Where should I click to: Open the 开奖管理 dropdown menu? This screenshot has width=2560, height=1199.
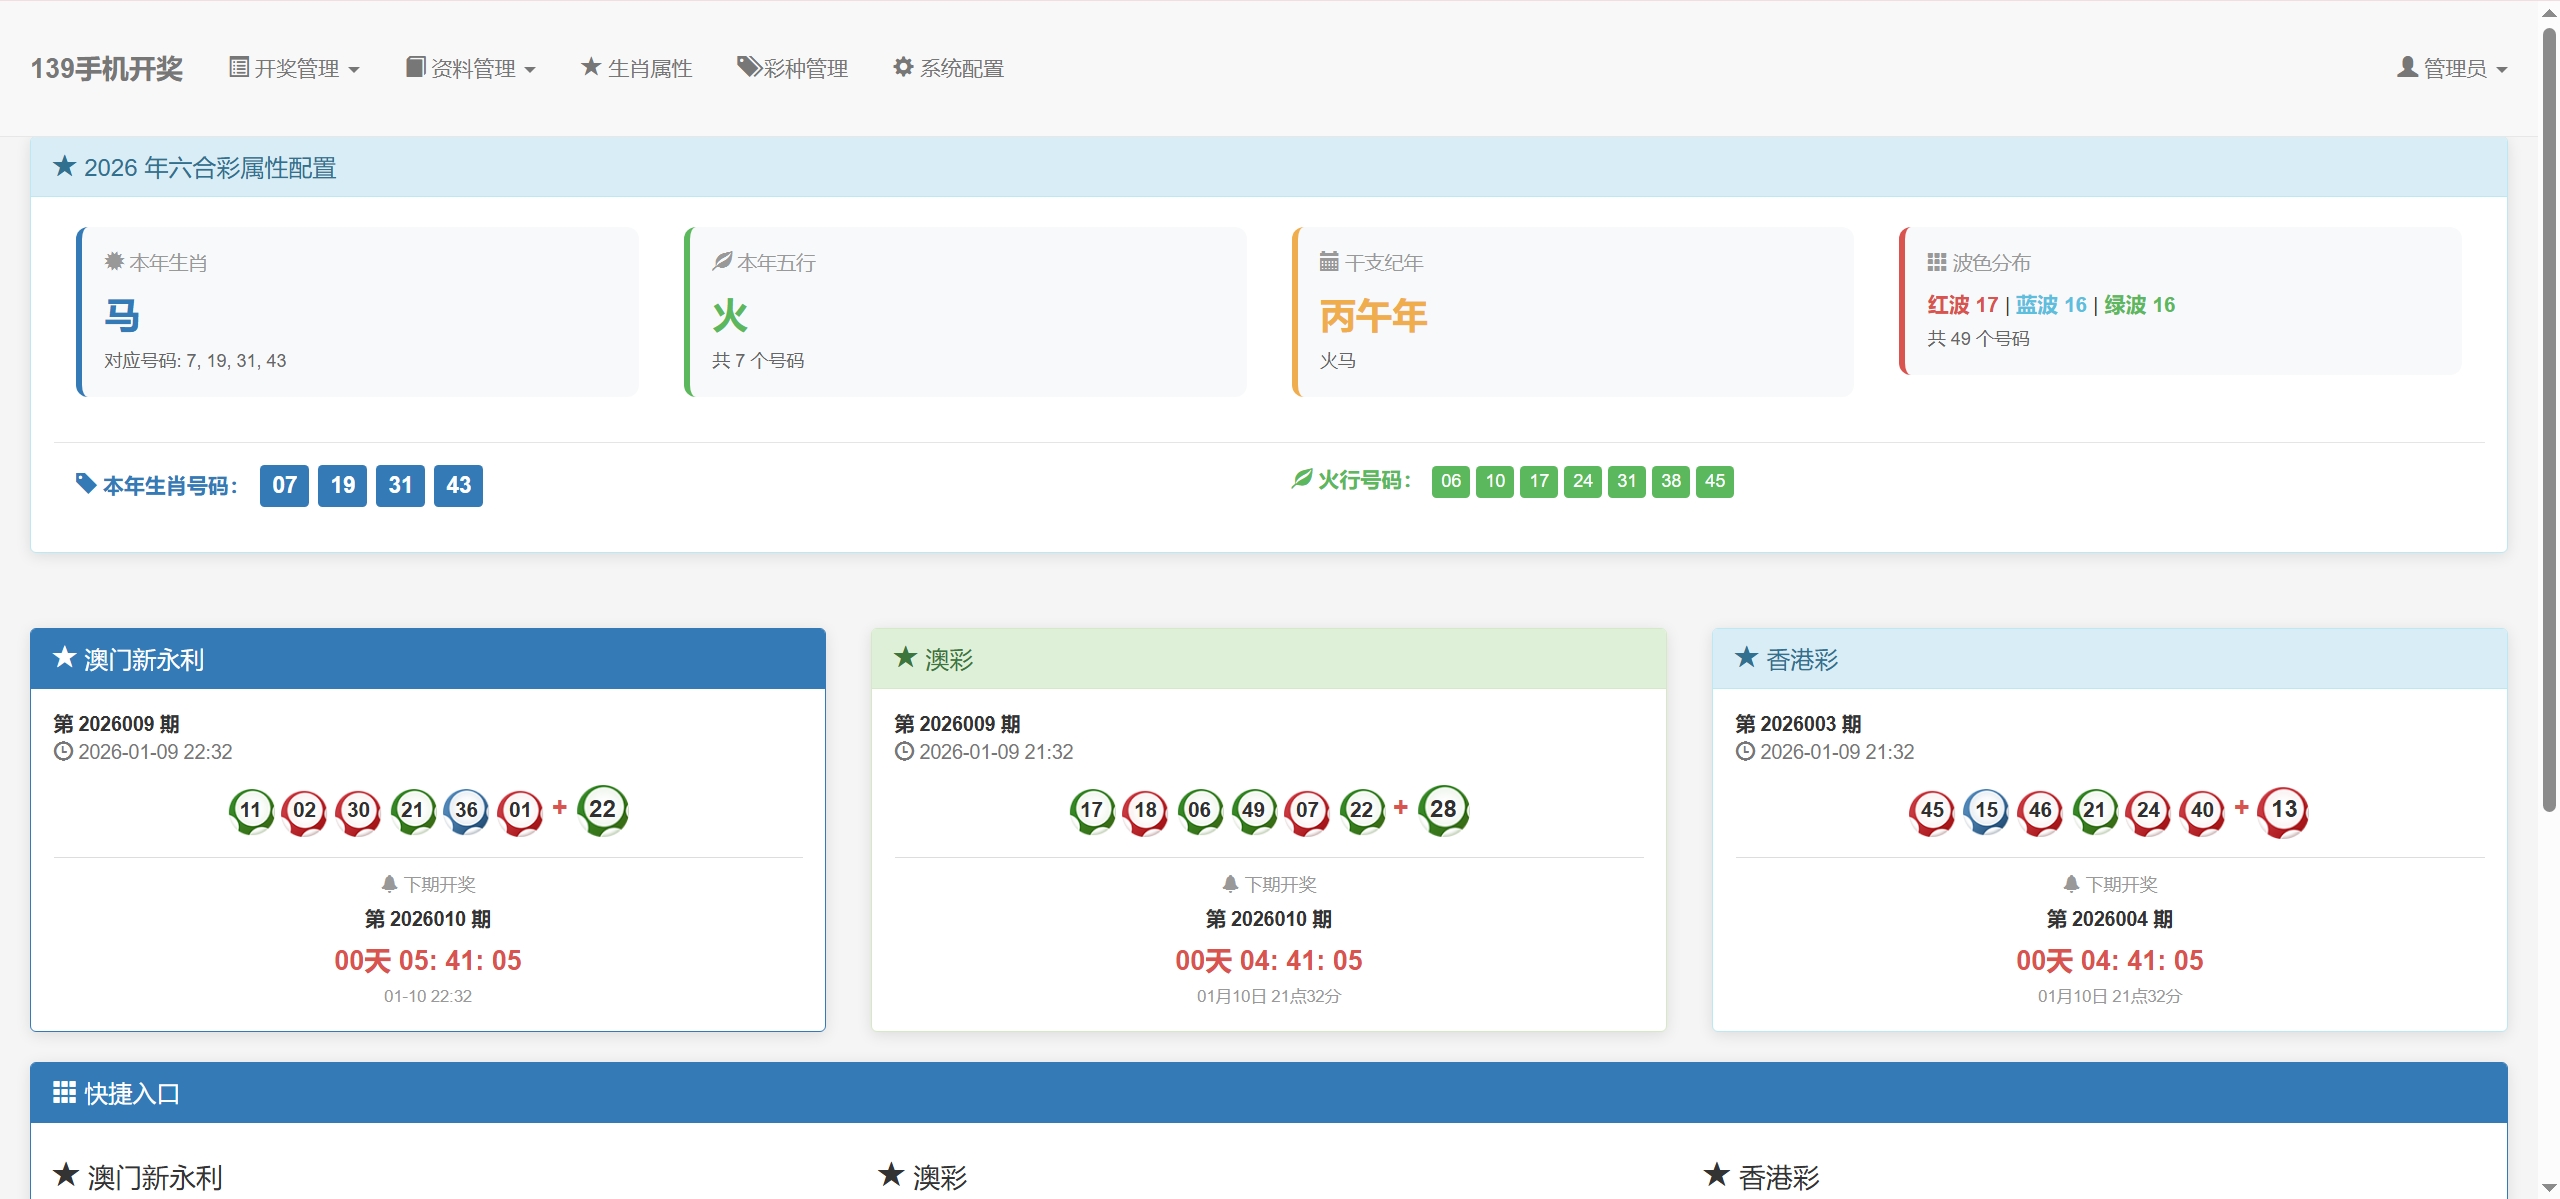coord(295,68)
